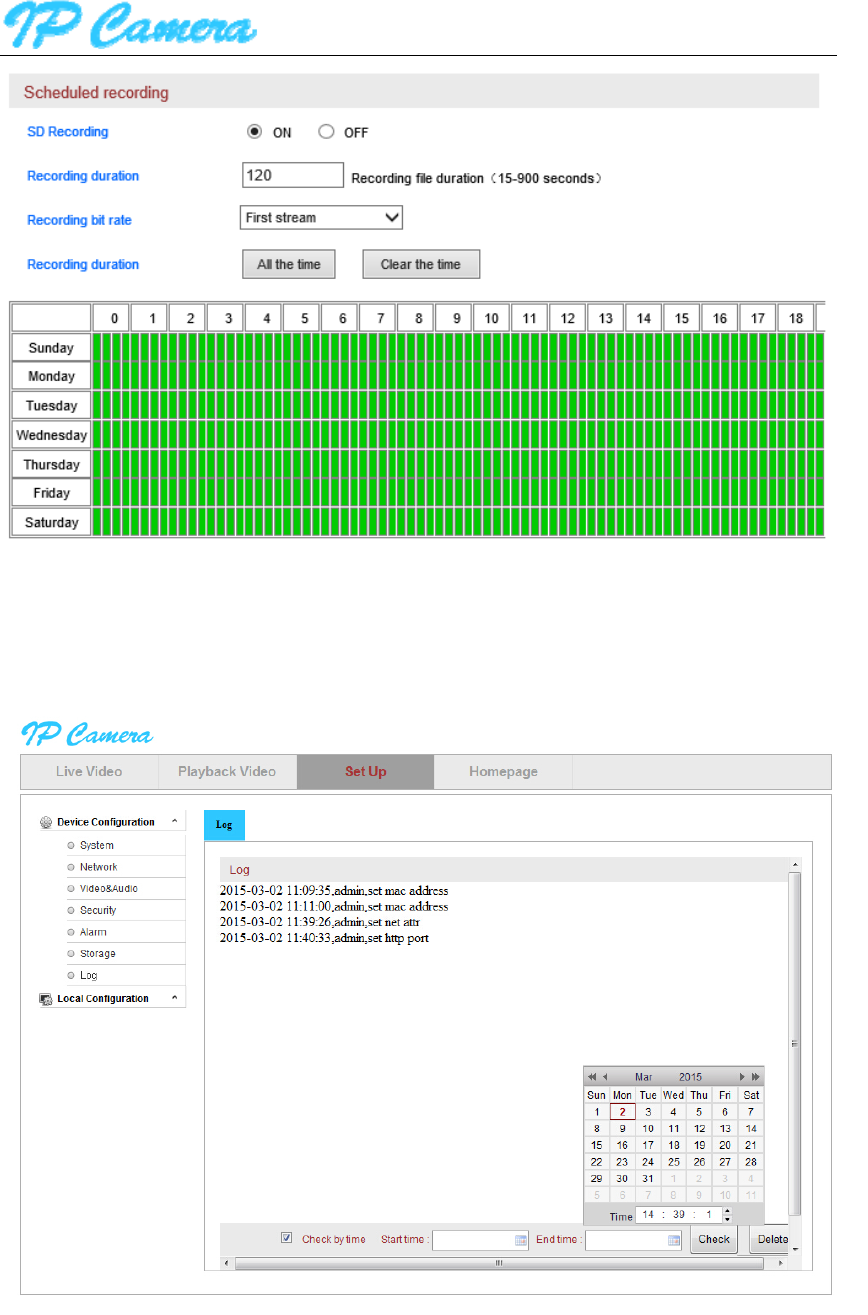Screen dimensions: 868x1315
Task: Go to next month in calendar
Action: pos(742,1077)
